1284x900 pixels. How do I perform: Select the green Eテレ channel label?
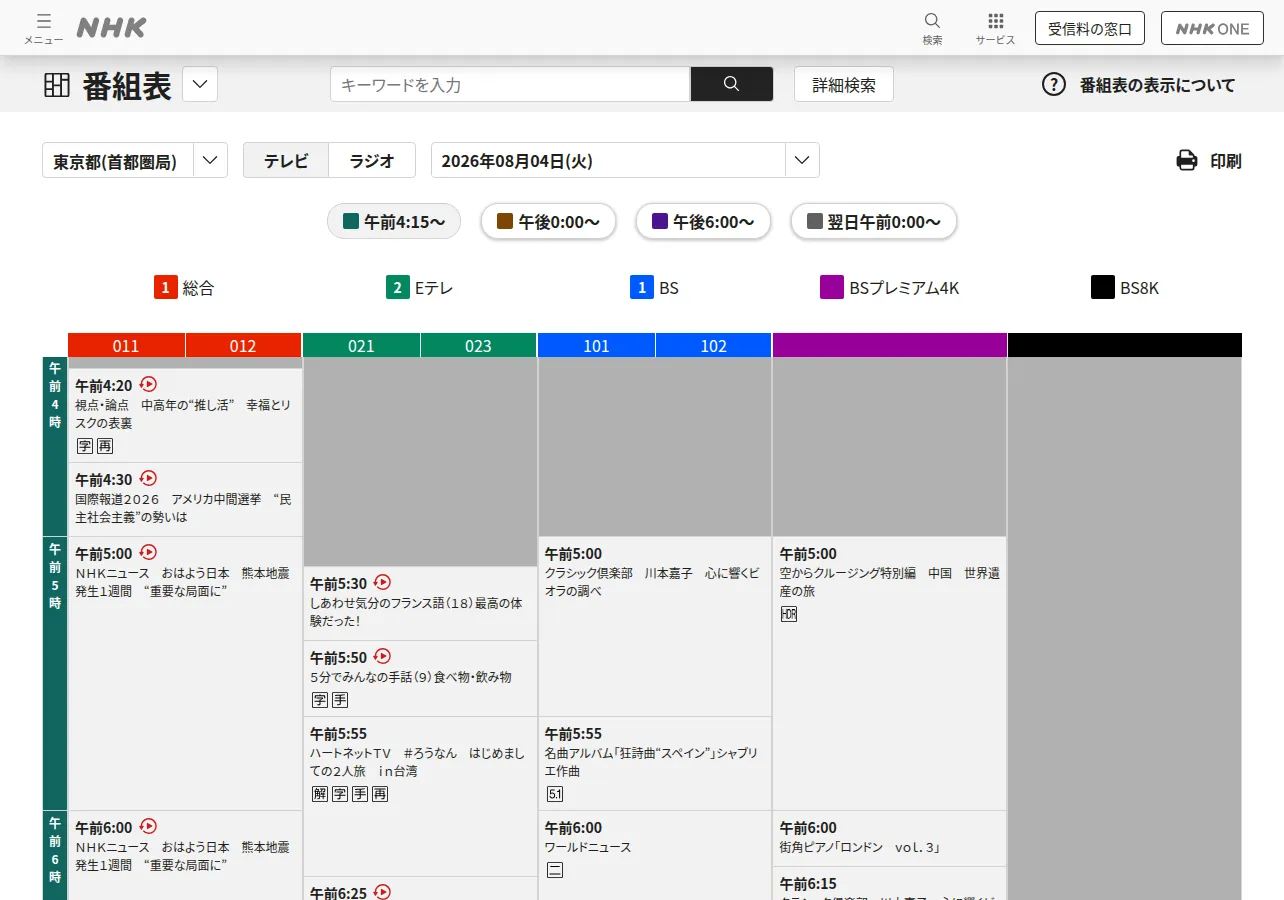(420, 288)
